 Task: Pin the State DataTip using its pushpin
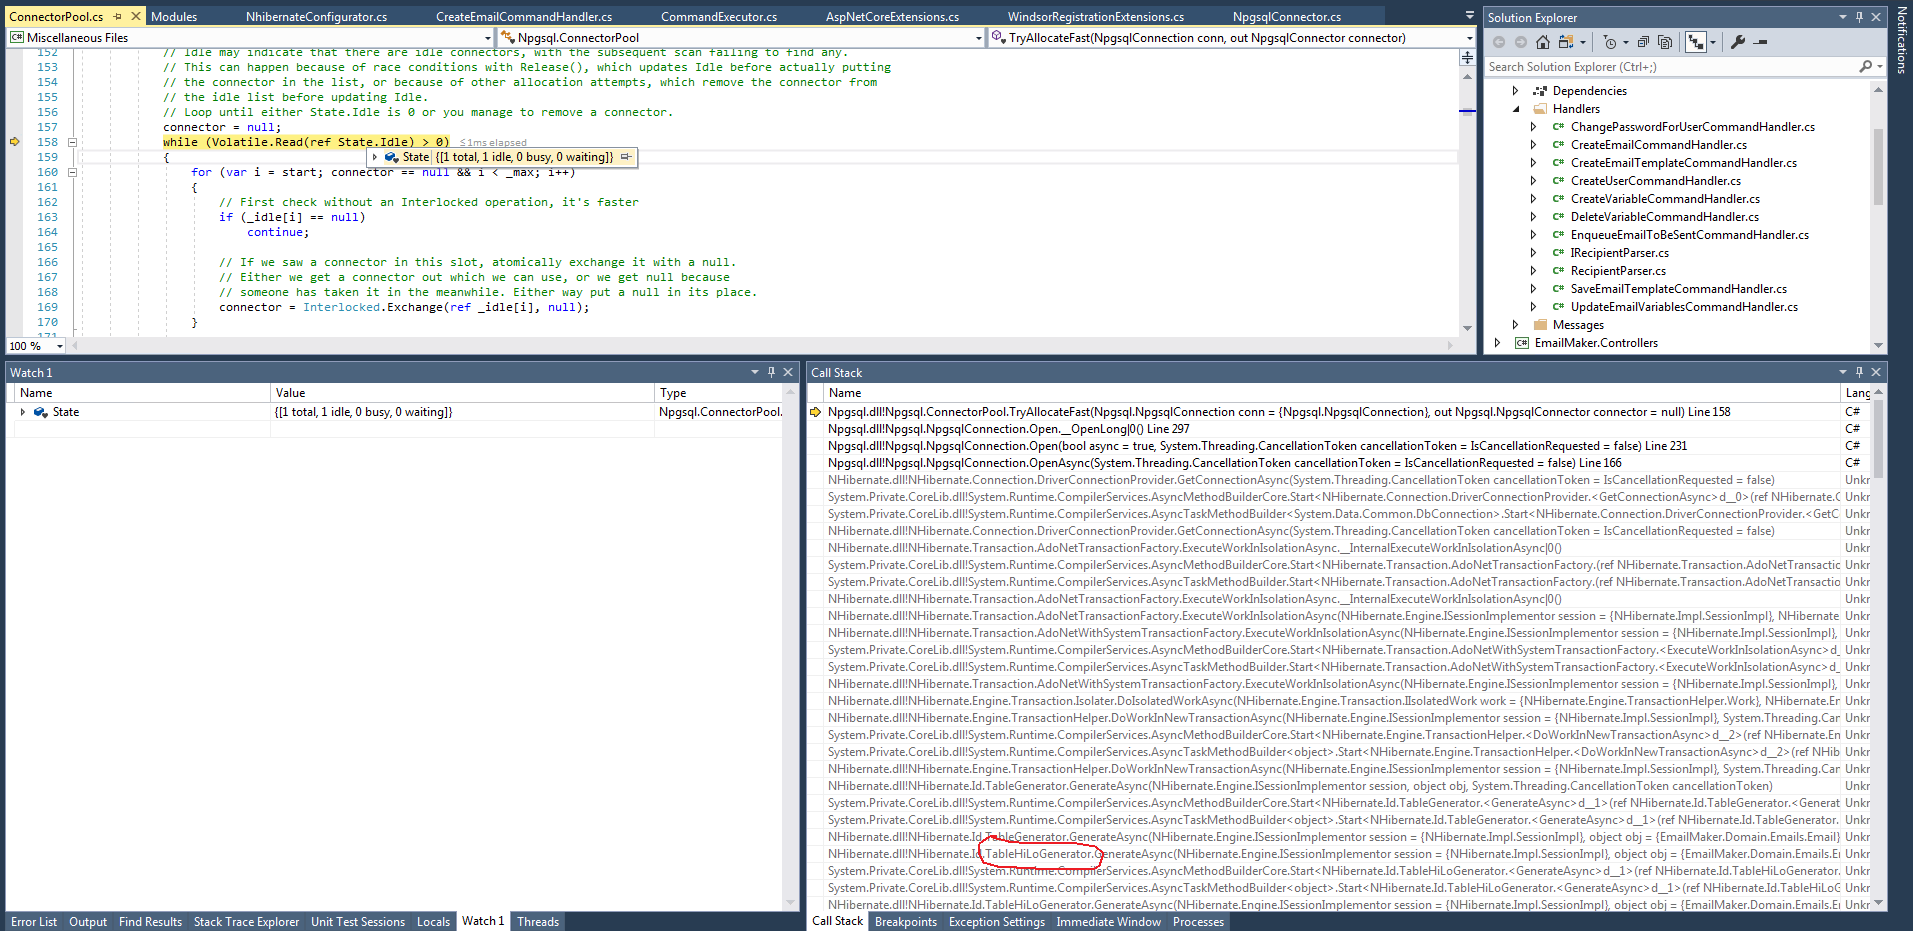click(x=626, y=157)
